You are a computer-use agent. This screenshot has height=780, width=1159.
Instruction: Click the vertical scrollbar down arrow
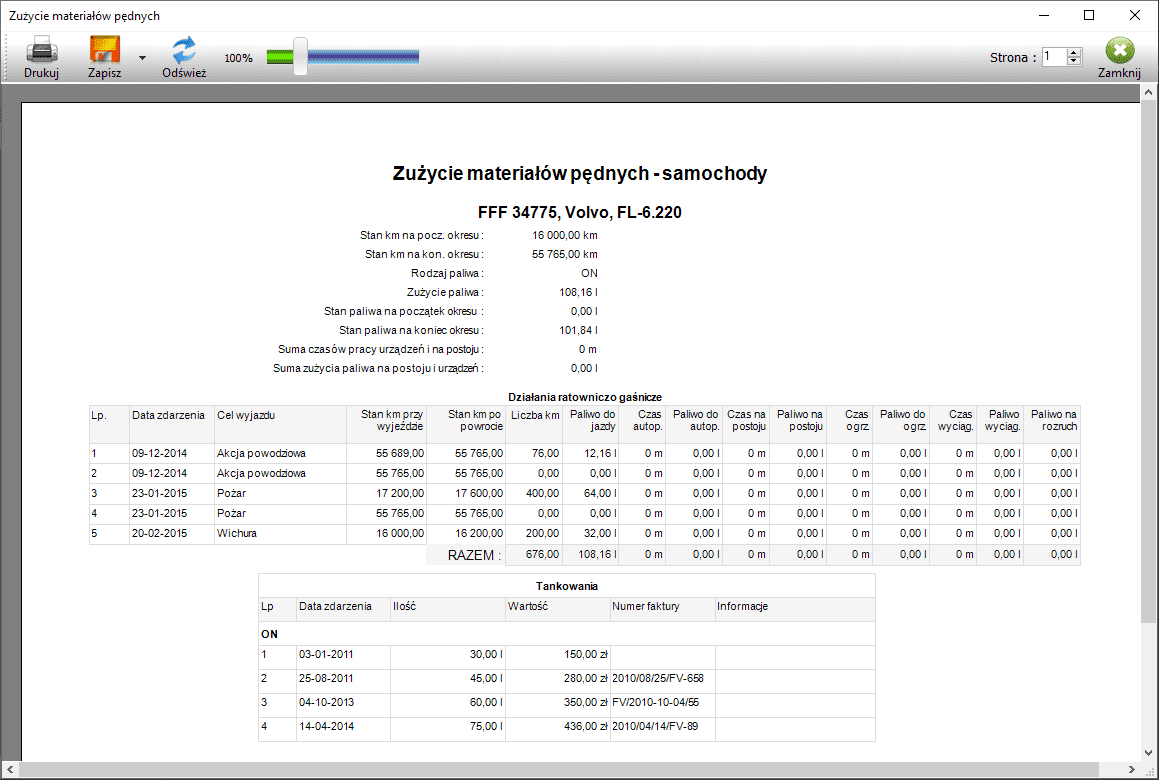[x=1148, y=753]
